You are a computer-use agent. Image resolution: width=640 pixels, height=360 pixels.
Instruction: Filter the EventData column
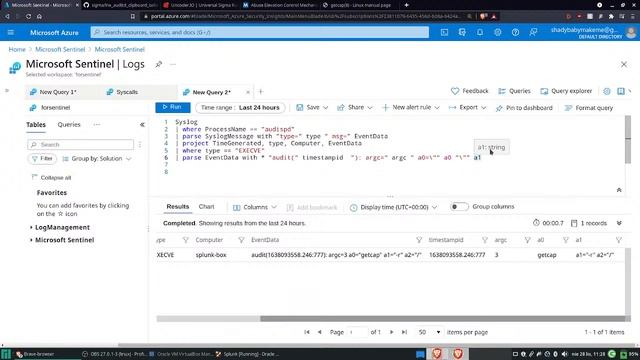[419, 240]
